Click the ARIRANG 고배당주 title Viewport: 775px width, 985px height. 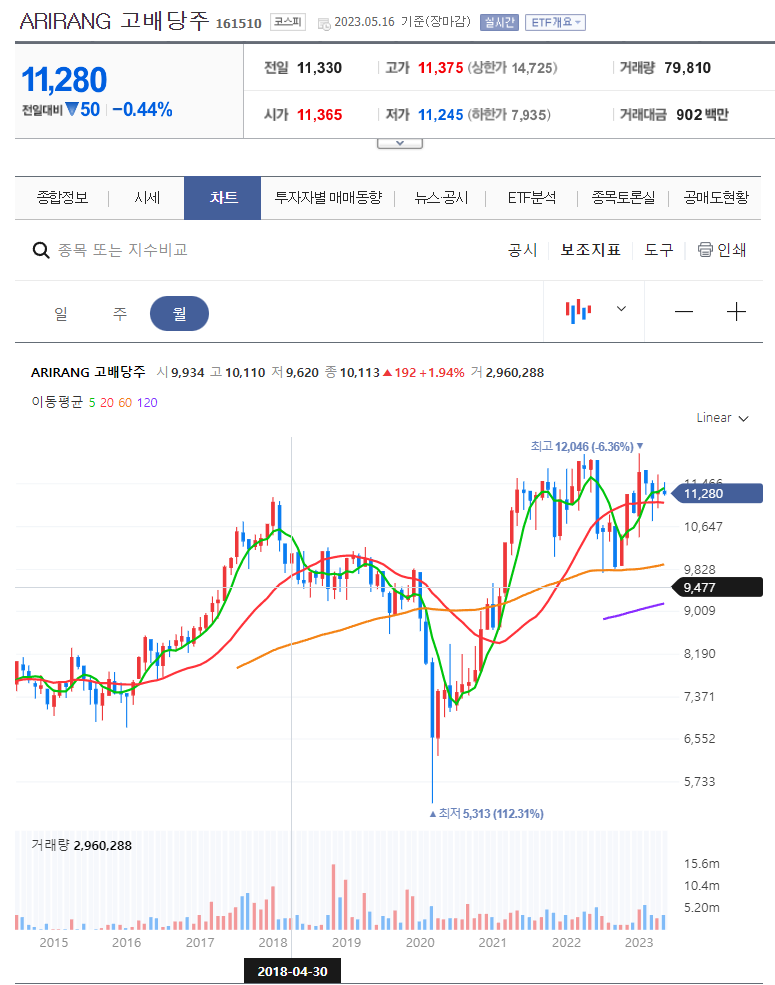pos(114,21)
